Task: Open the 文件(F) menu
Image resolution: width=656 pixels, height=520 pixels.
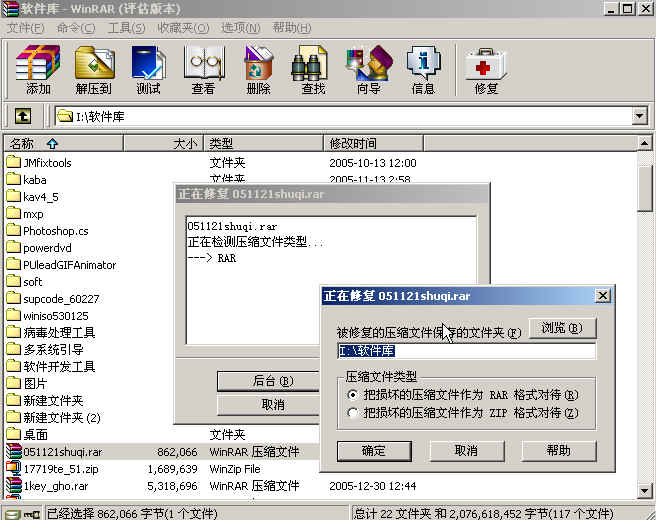Action: coord(26,28)
